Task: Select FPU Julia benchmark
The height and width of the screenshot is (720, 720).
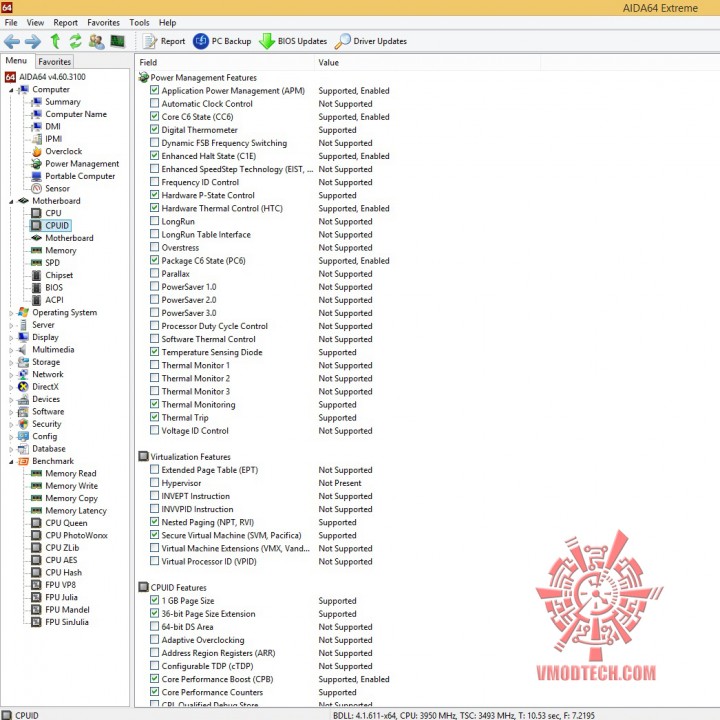Action: pyautogui.click(x=54, y=597)
